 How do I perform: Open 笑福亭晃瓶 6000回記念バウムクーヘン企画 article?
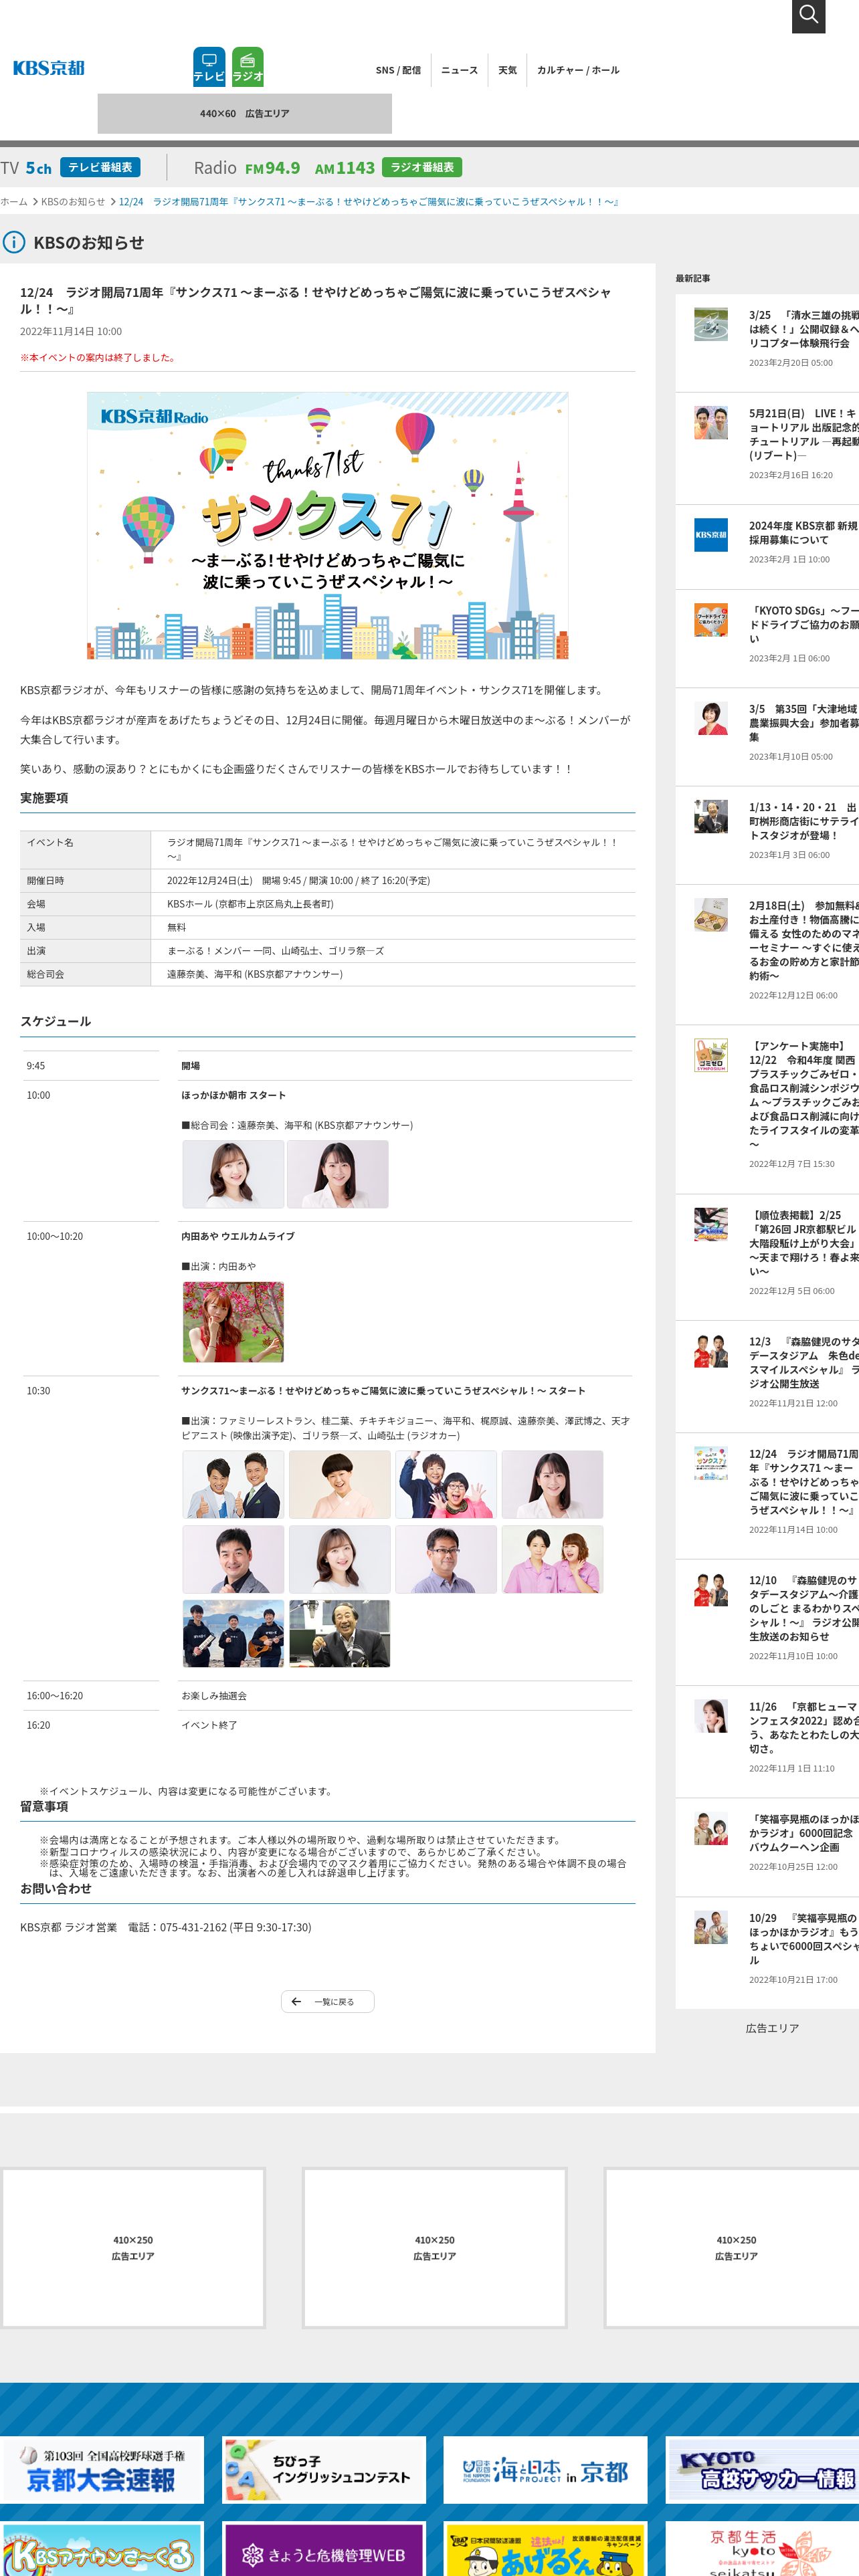pyautogui.click(x=804, y=1832)
